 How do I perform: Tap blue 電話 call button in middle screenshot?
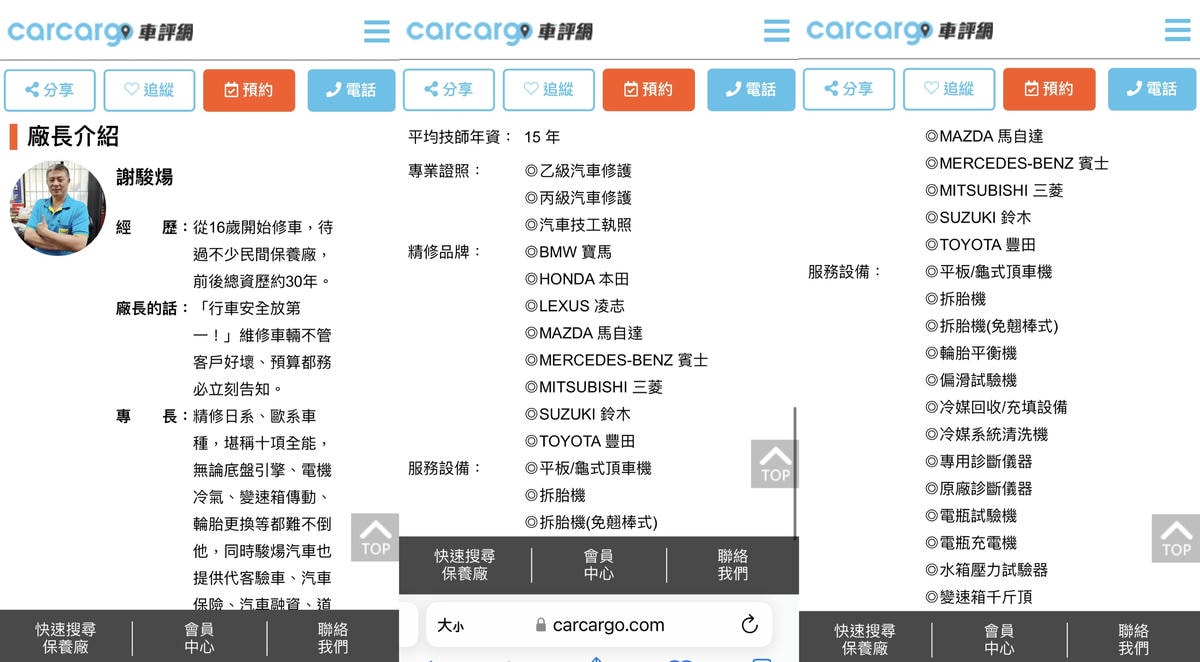(x=751, y=89)
